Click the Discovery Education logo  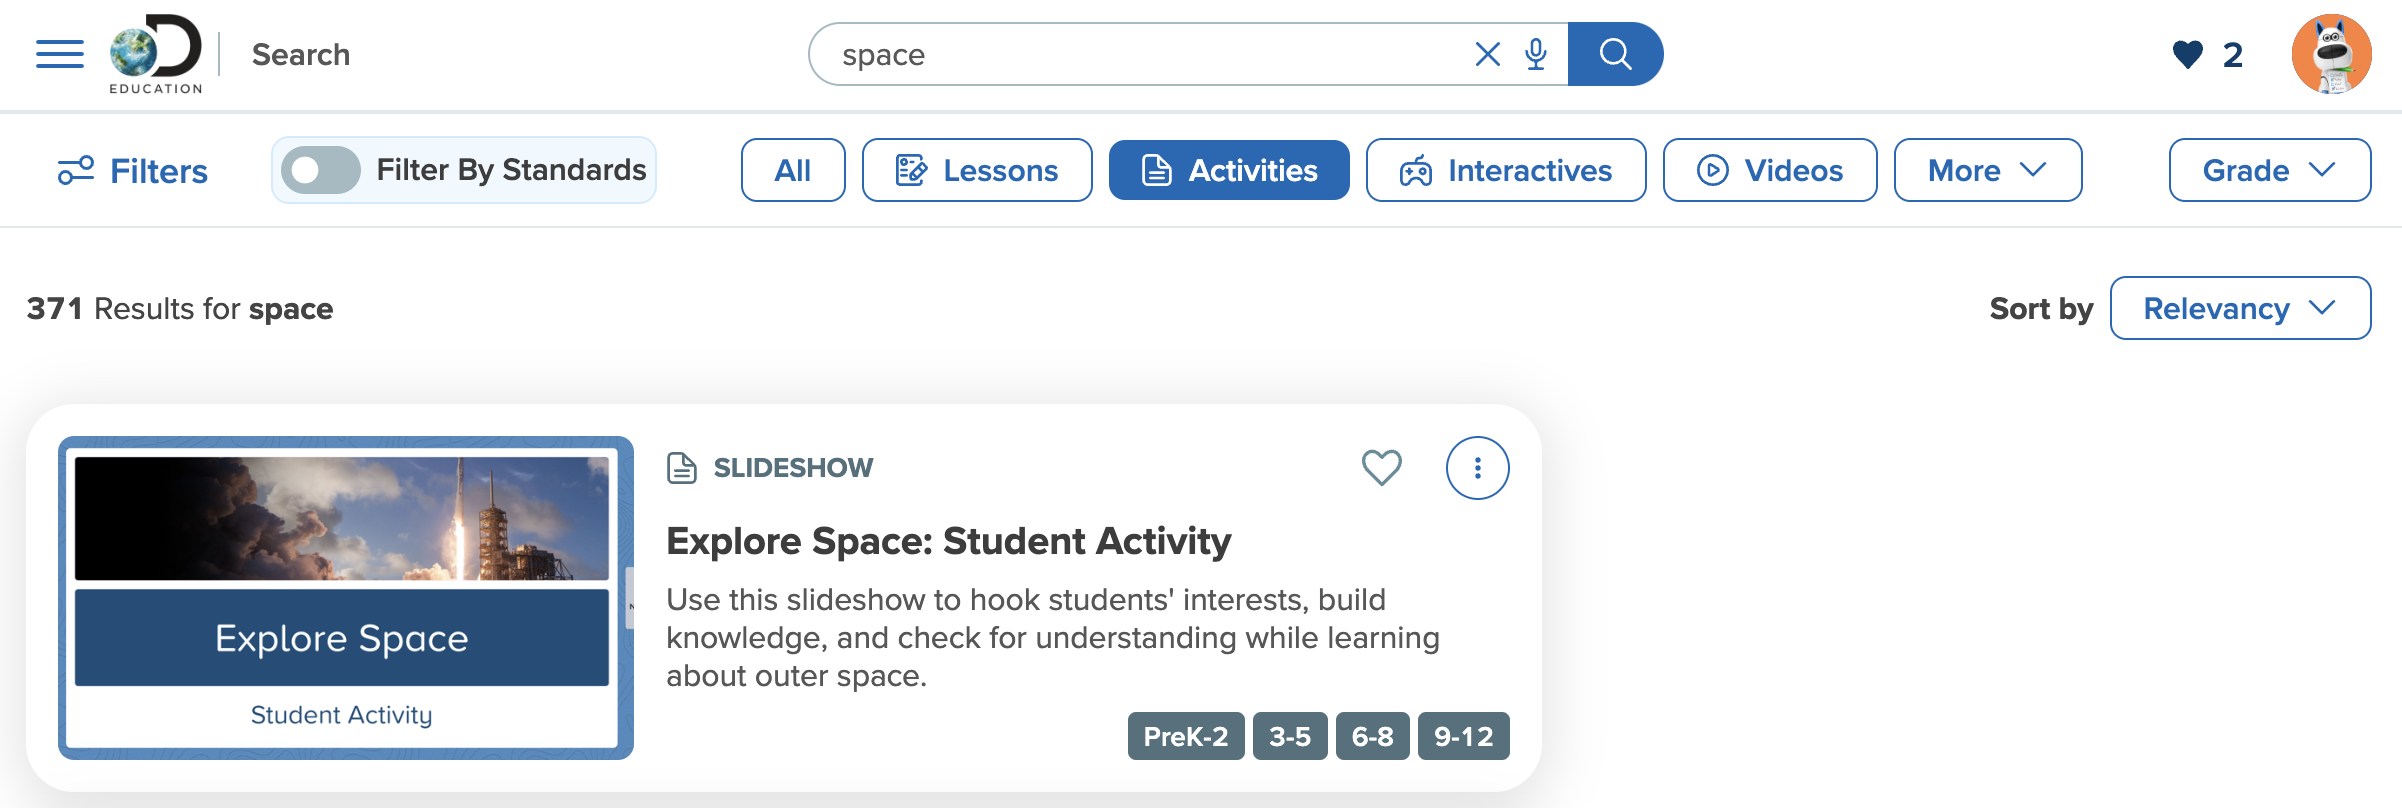(x=156, y=54)
